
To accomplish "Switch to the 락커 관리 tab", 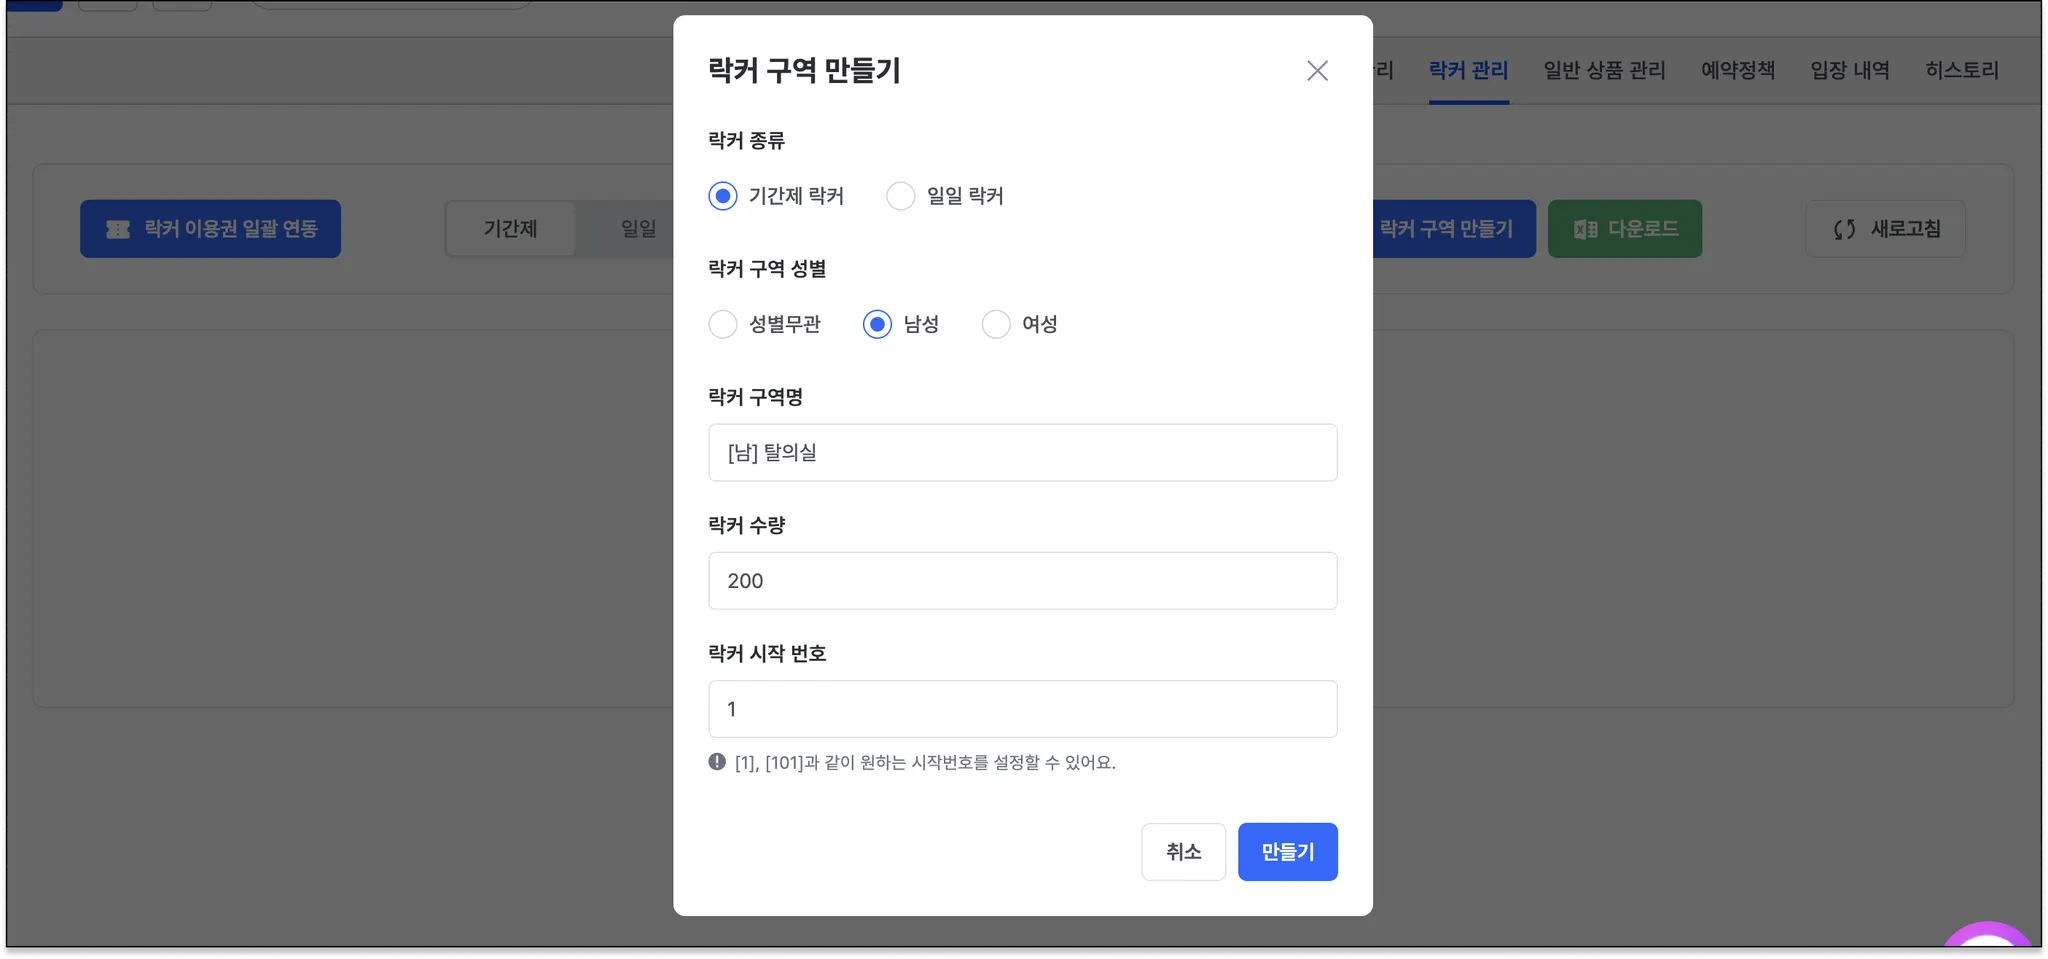I will [x=1468, y=71].
